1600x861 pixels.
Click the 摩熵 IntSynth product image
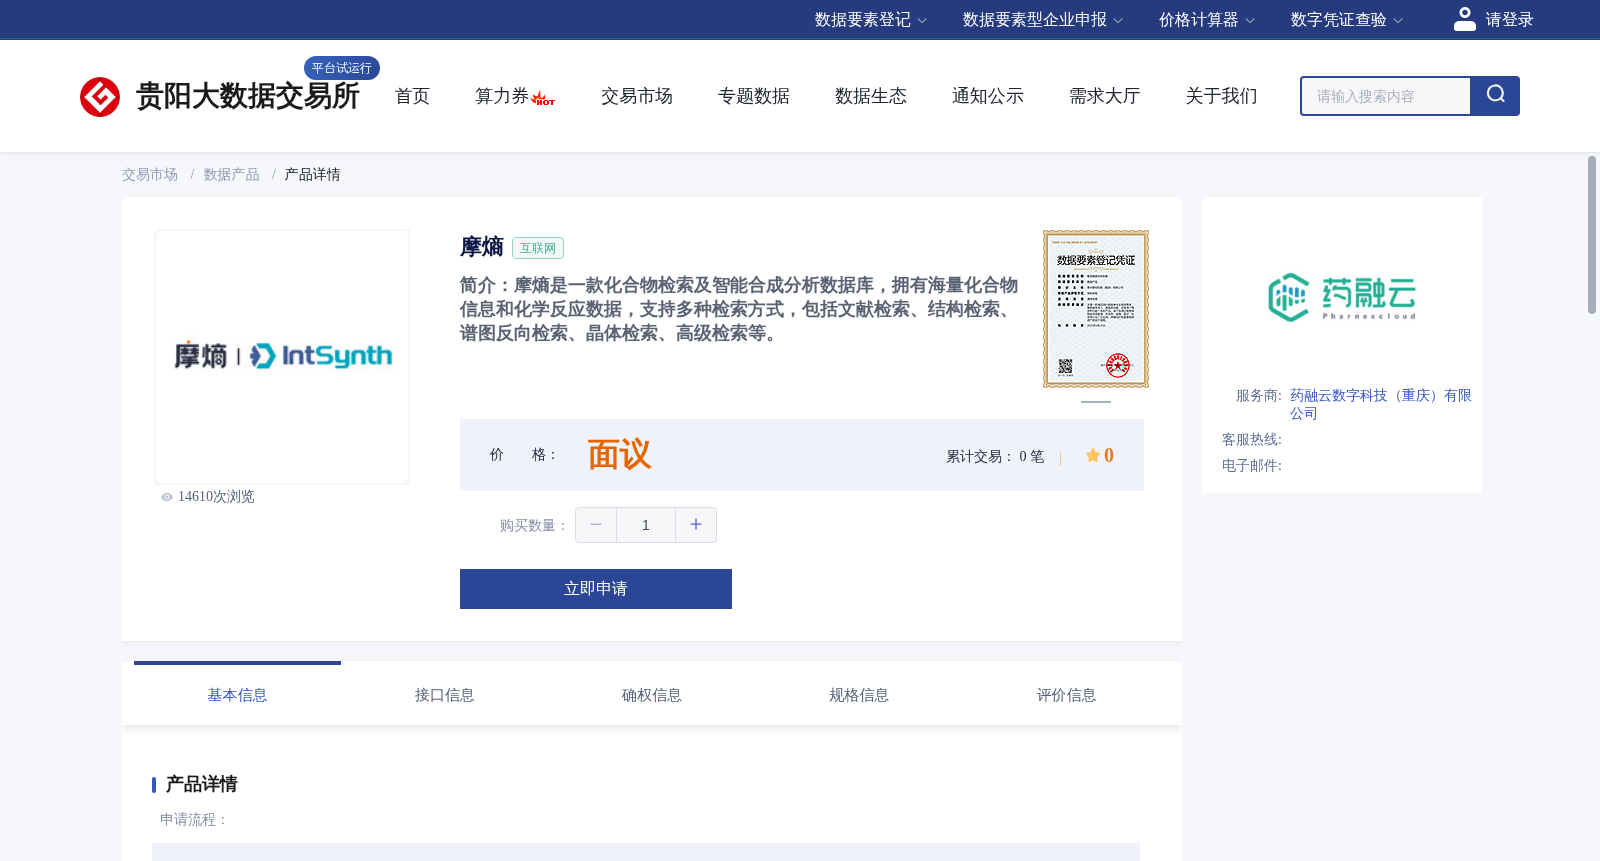282,357
